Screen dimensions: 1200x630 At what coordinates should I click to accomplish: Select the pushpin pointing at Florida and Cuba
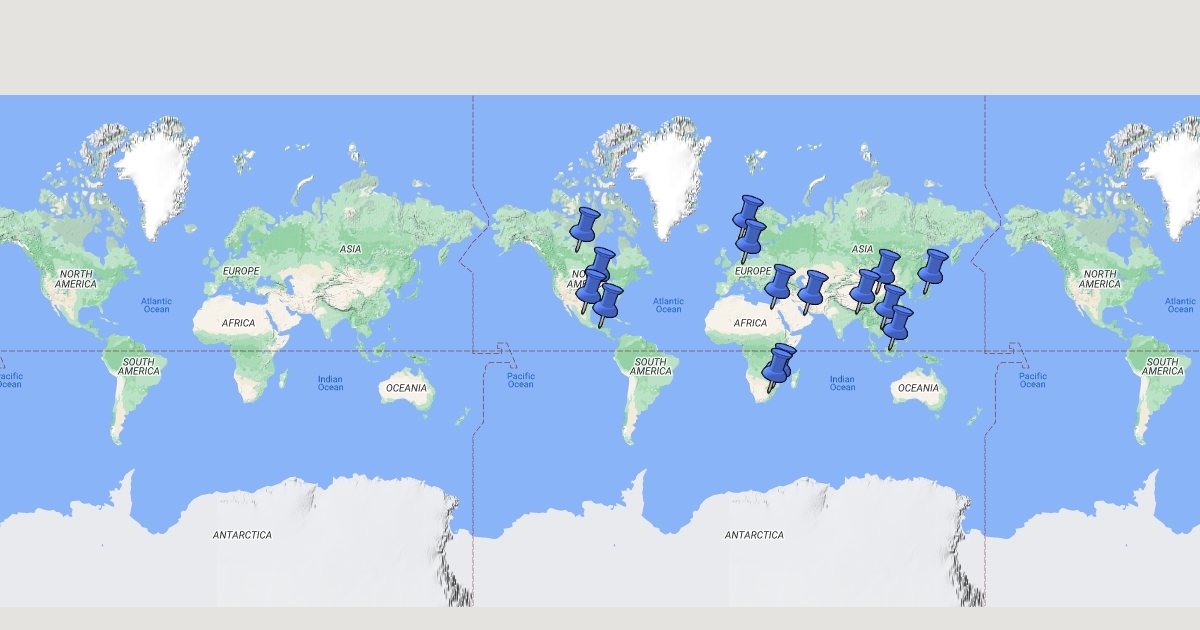tap(606, 305)
